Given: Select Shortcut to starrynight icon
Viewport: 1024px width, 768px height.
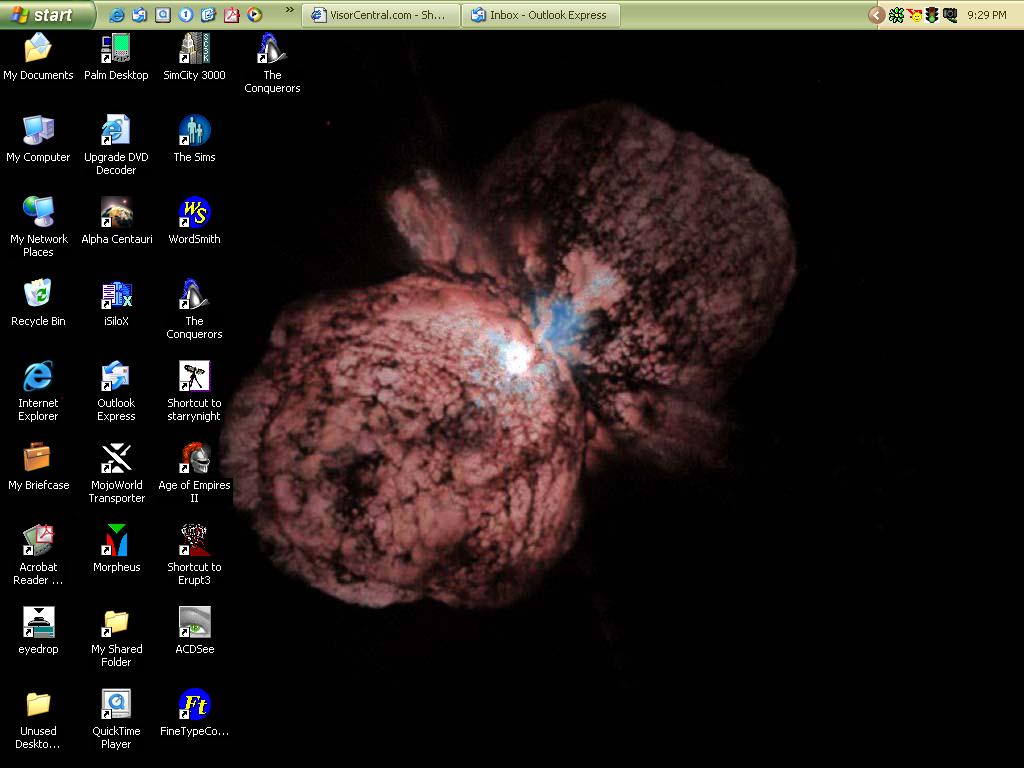Looking at the screenshot, I should tap(194, 377).
